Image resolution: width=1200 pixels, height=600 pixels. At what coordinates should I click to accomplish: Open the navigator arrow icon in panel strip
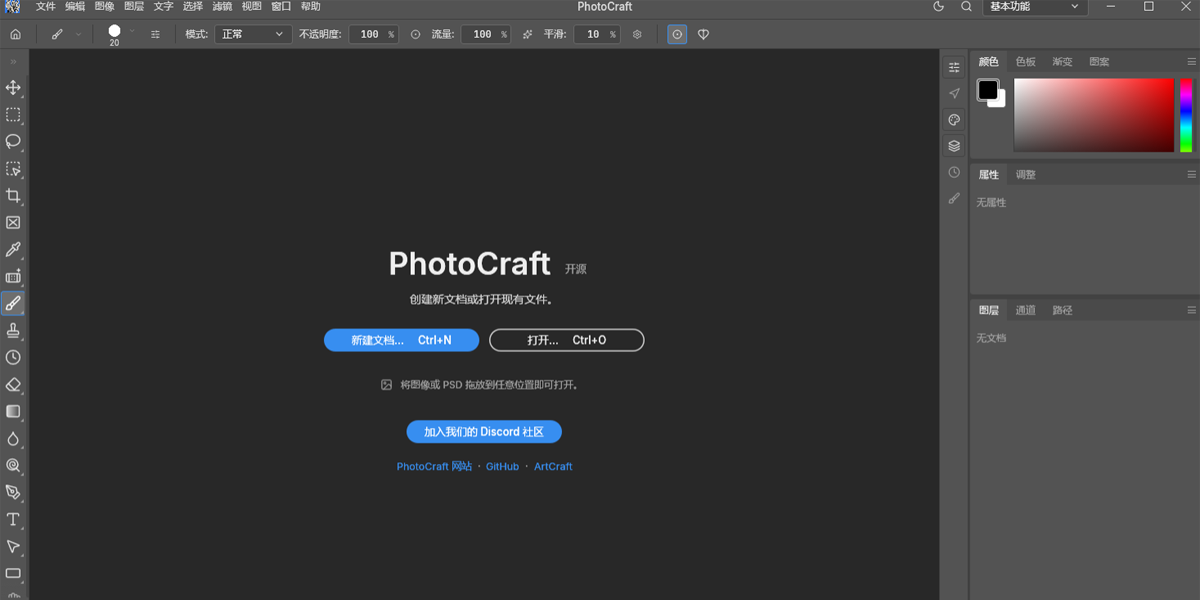954,93
